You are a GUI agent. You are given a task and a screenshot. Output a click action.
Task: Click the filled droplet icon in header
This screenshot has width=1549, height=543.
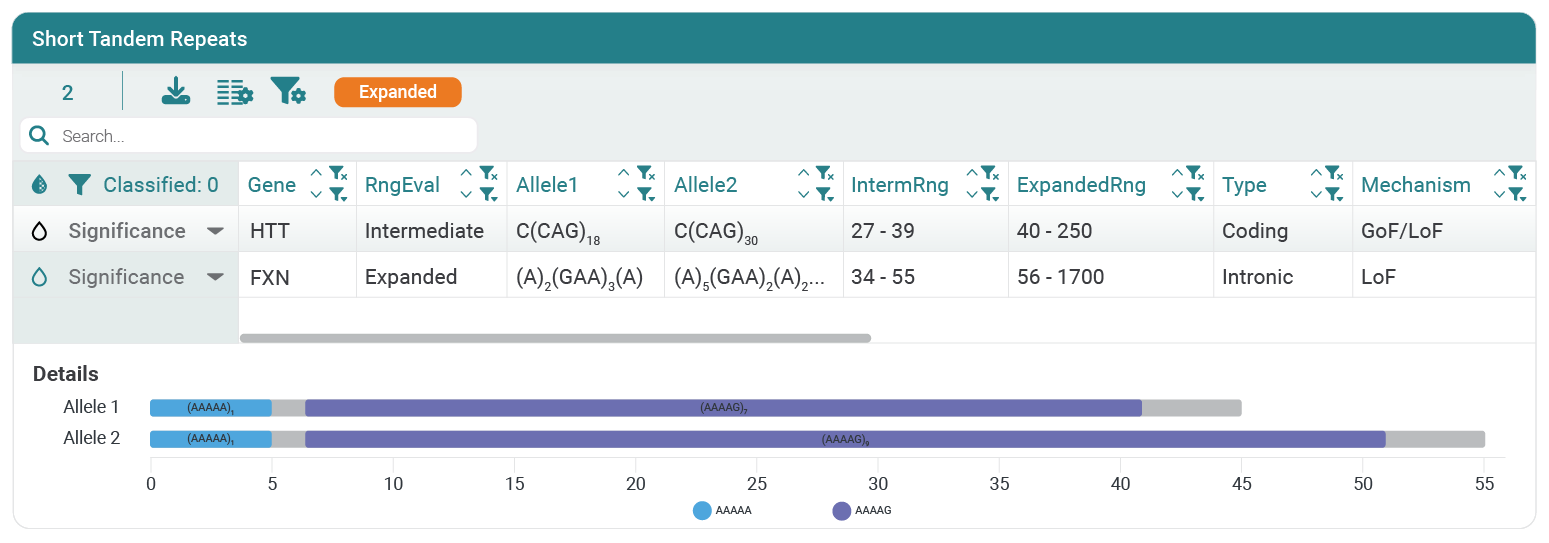(39, 185)
